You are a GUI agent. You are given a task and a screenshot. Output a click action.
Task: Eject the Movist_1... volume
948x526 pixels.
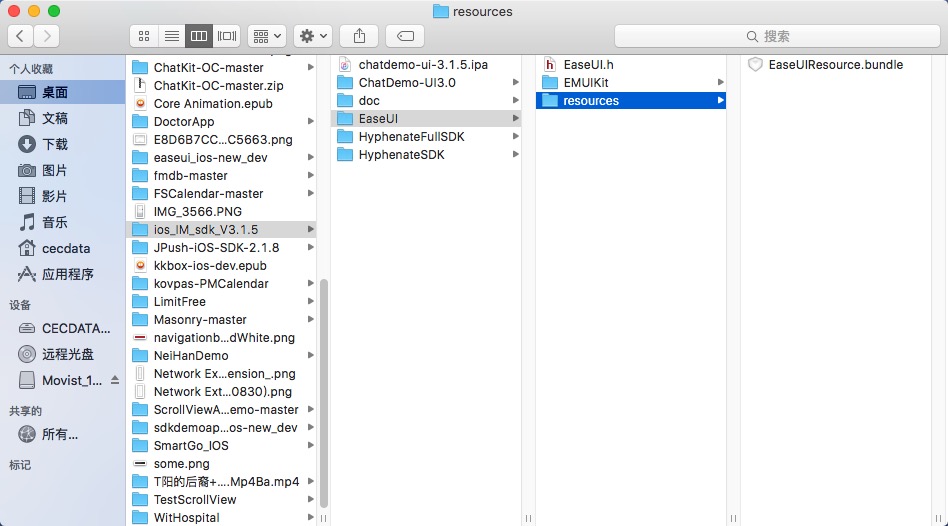pyautogui.click(x=115, y=380)
